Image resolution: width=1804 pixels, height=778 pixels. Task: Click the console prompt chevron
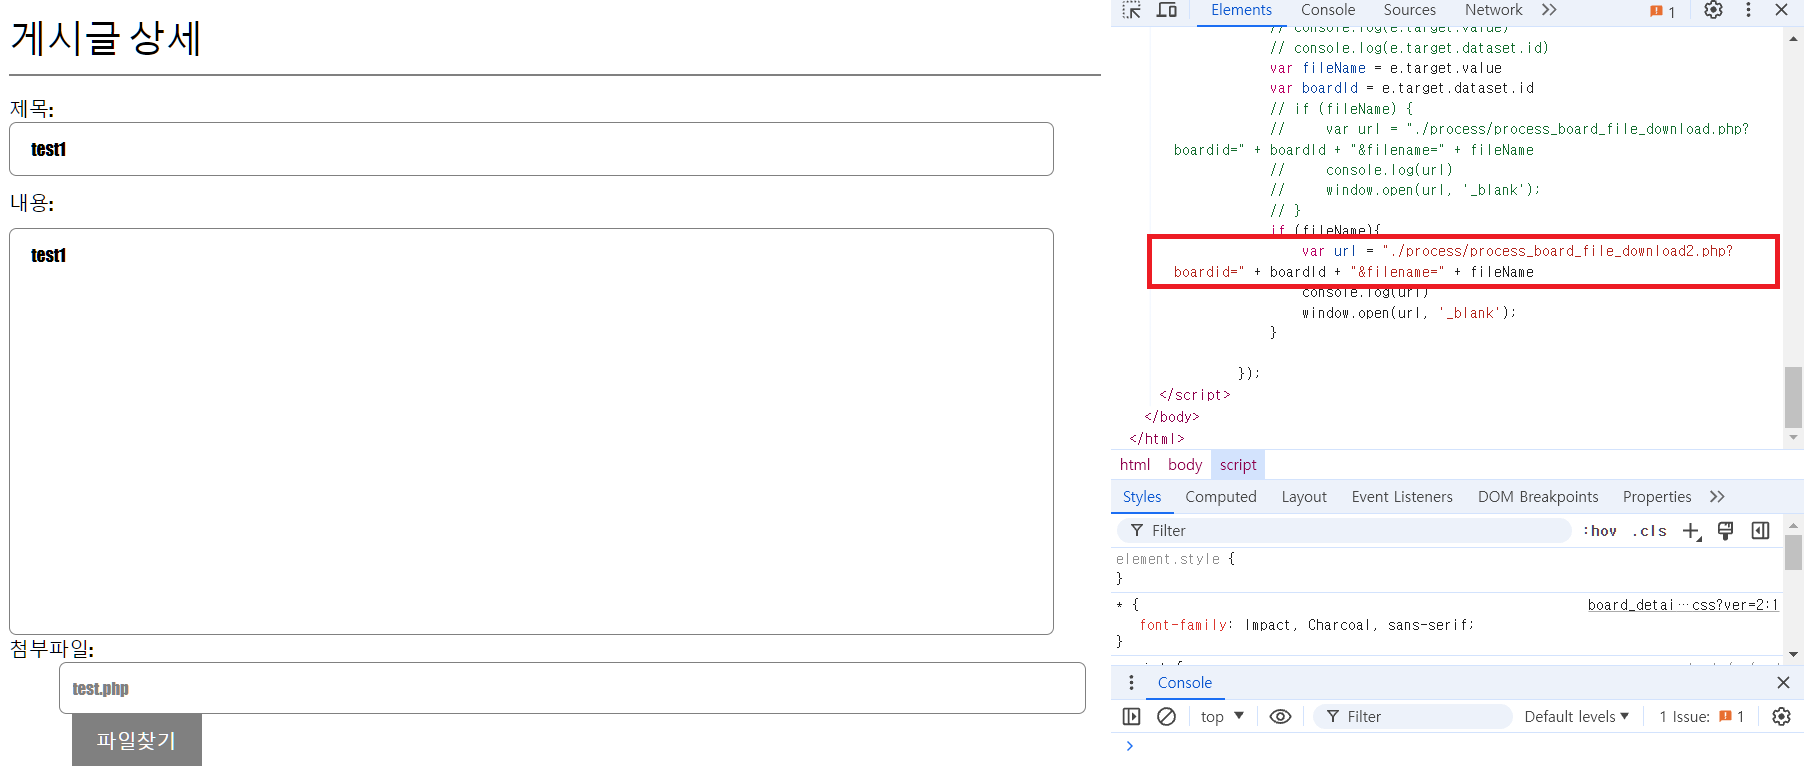1130,746
